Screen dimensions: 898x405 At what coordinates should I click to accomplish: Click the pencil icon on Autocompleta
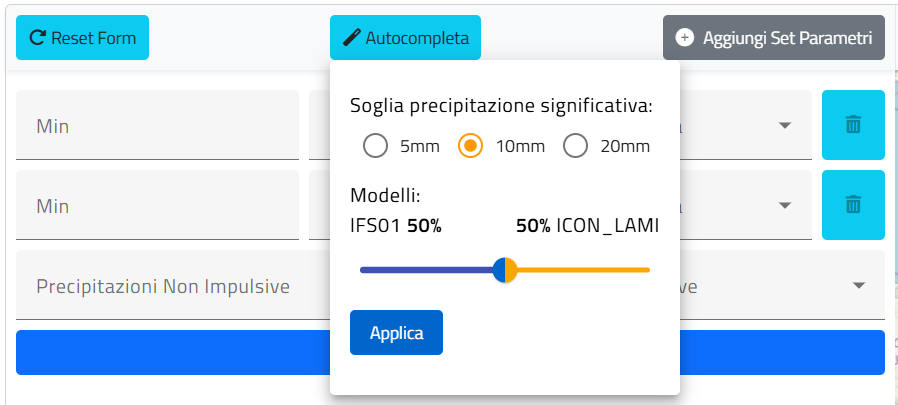(x=351, y=38)
